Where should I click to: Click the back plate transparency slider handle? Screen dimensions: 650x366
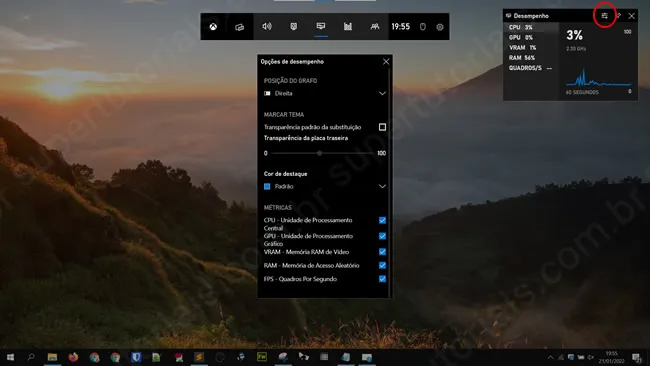319,153
